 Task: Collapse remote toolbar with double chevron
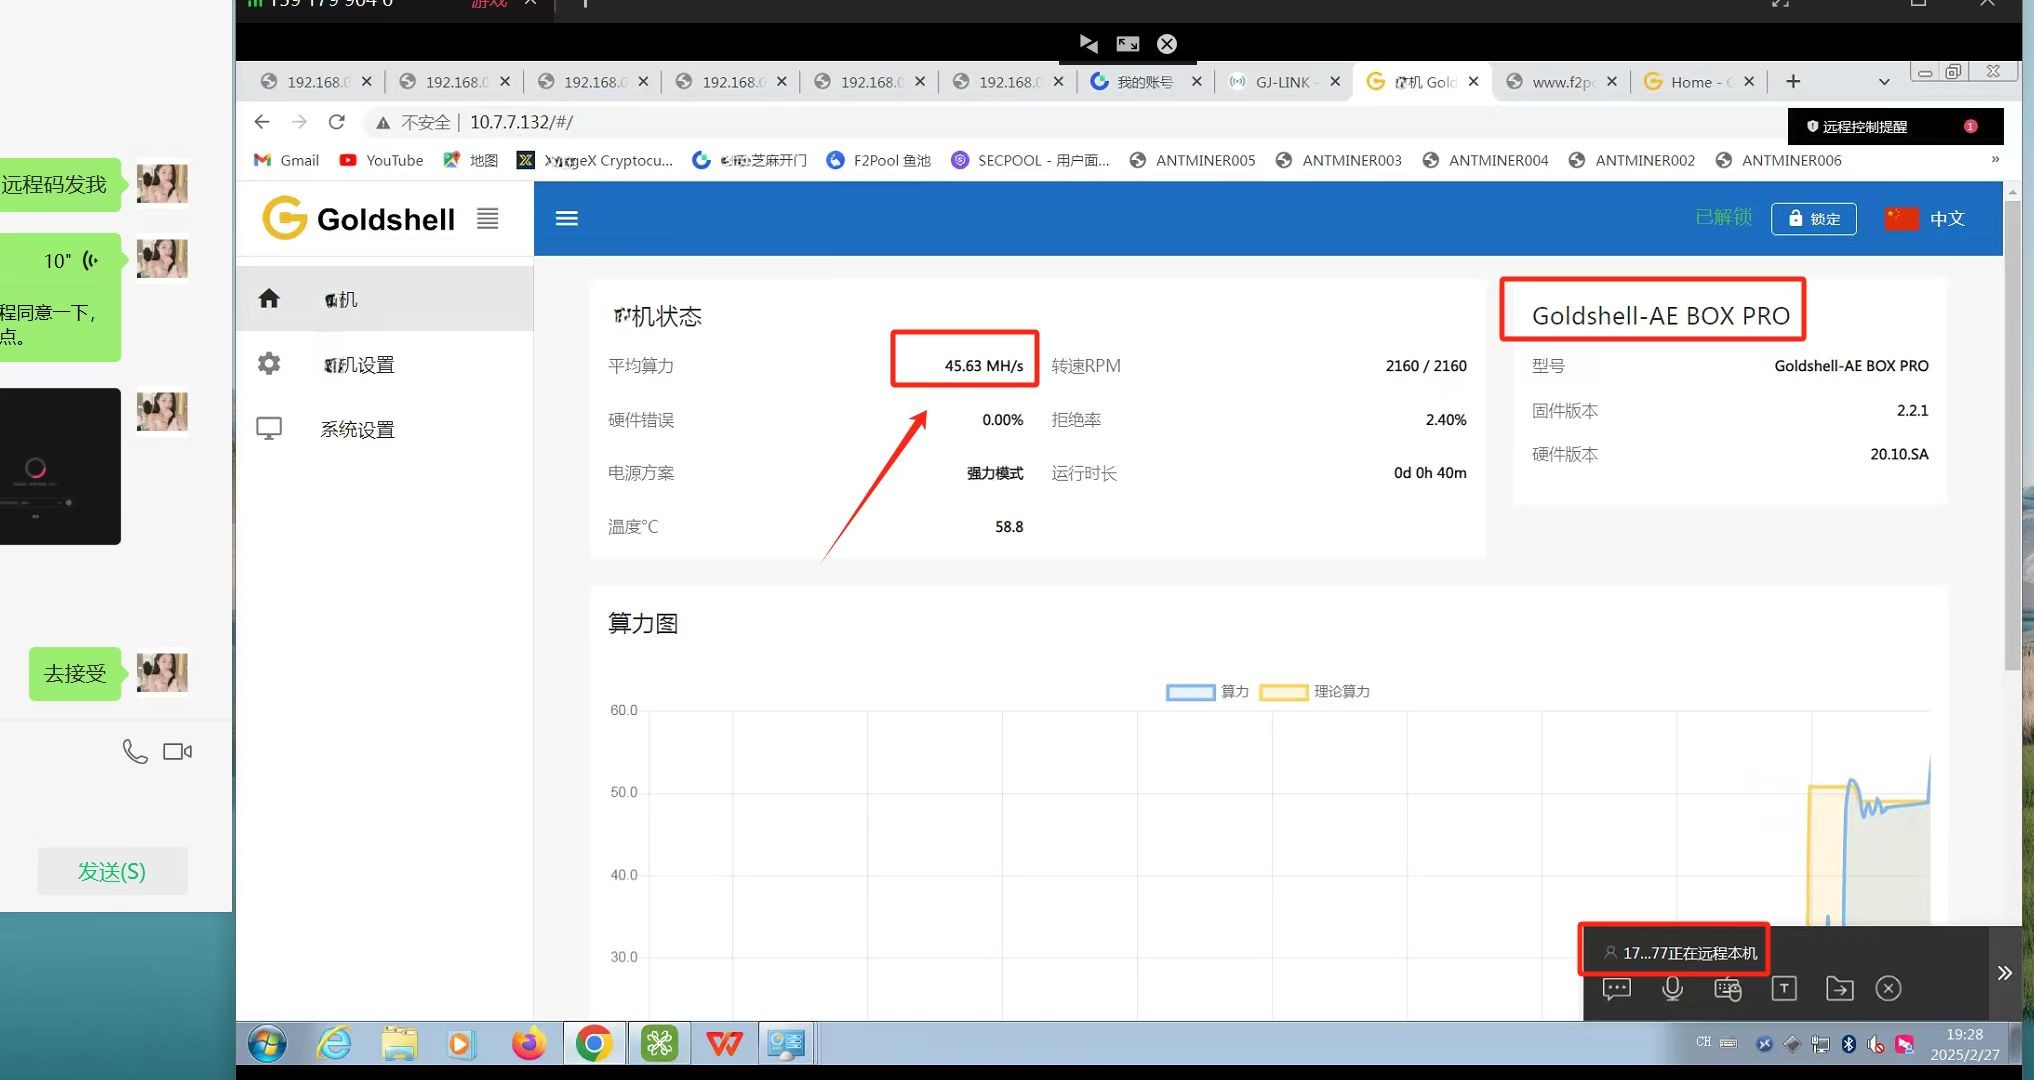point(2005,973)
